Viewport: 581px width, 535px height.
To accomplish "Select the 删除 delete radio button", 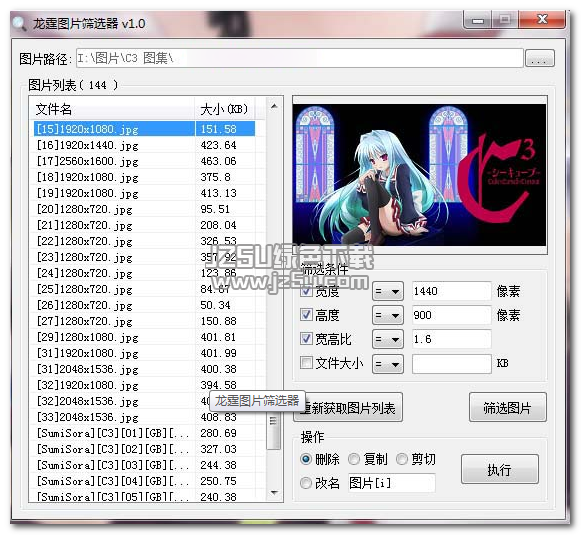I will [x=306, y=459].
